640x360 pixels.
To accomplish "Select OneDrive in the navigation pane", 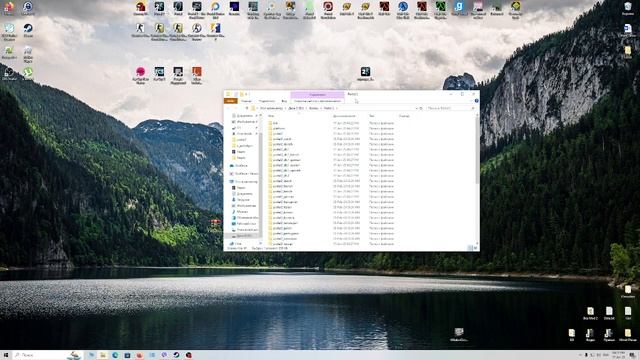I will click(x=241, y=166).
